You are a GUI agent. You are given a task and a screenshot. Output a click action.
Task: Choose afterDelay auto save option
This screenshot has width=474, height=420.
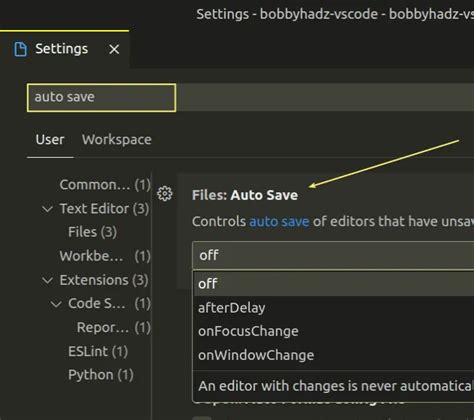[334, 308]
